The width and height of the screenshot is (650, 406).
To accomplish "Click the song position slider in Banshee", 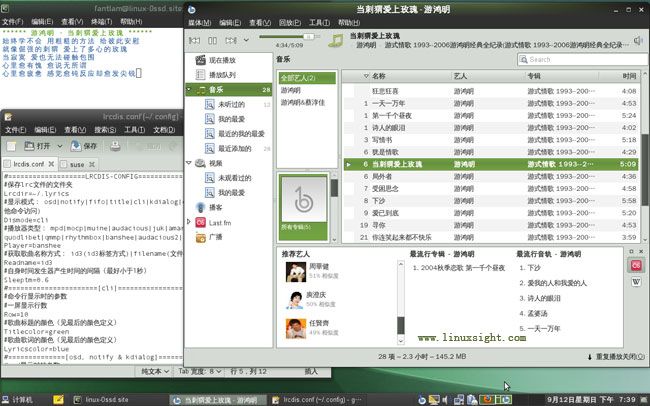I will pyautogui.click(x=289, y=36).
